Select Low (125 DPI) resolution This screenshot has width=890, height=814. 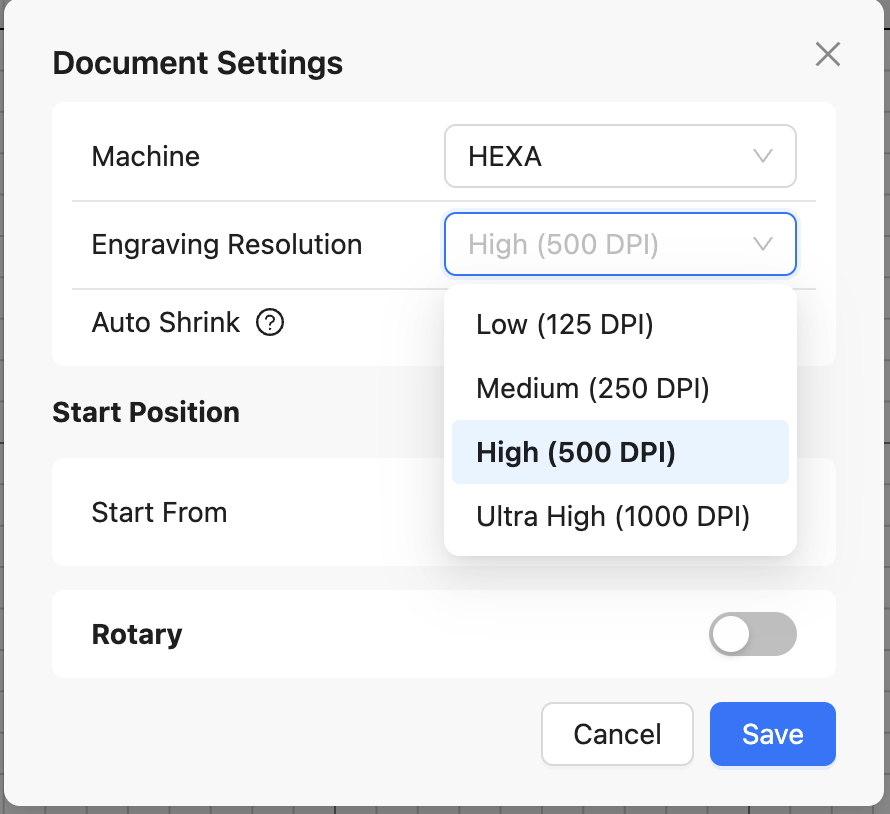(620, 325)
